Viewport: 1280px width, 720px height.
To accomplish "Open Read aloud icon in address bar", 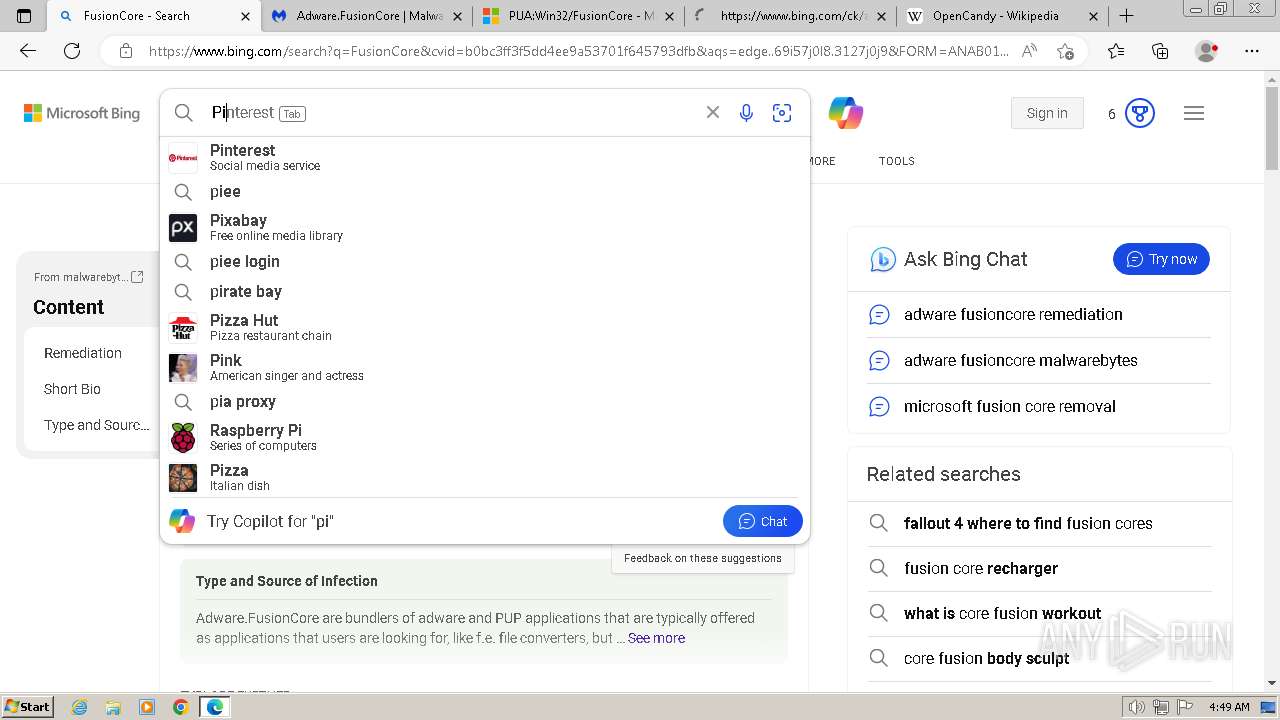I will tap(1029, 51).
